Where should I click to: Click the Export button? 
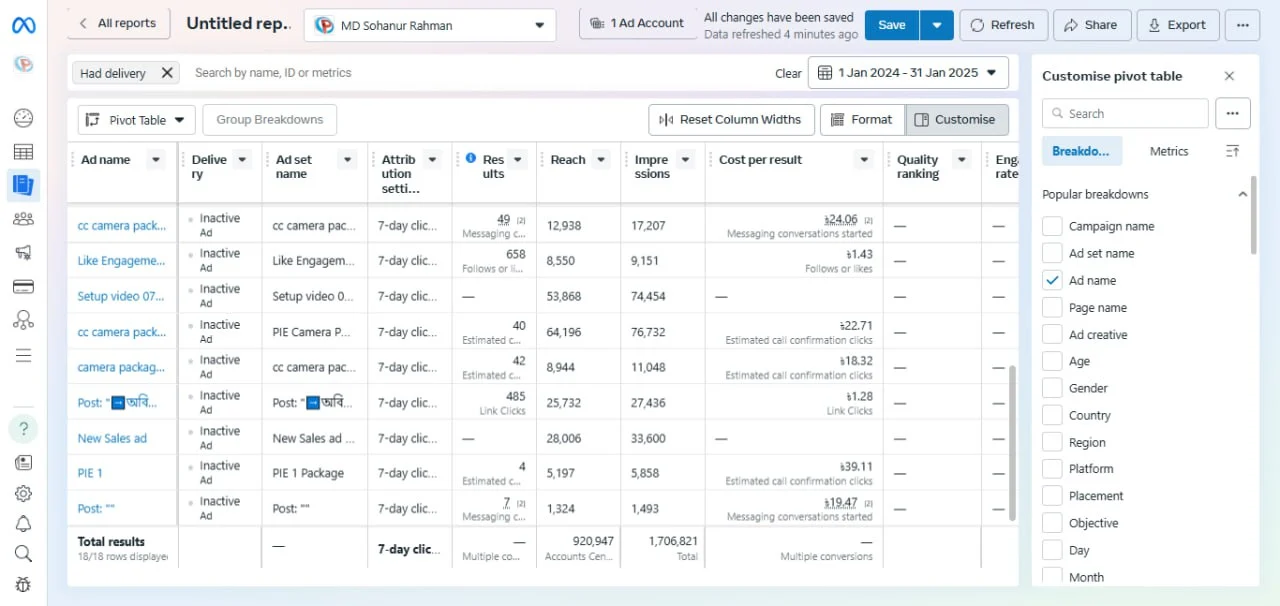1177,25
